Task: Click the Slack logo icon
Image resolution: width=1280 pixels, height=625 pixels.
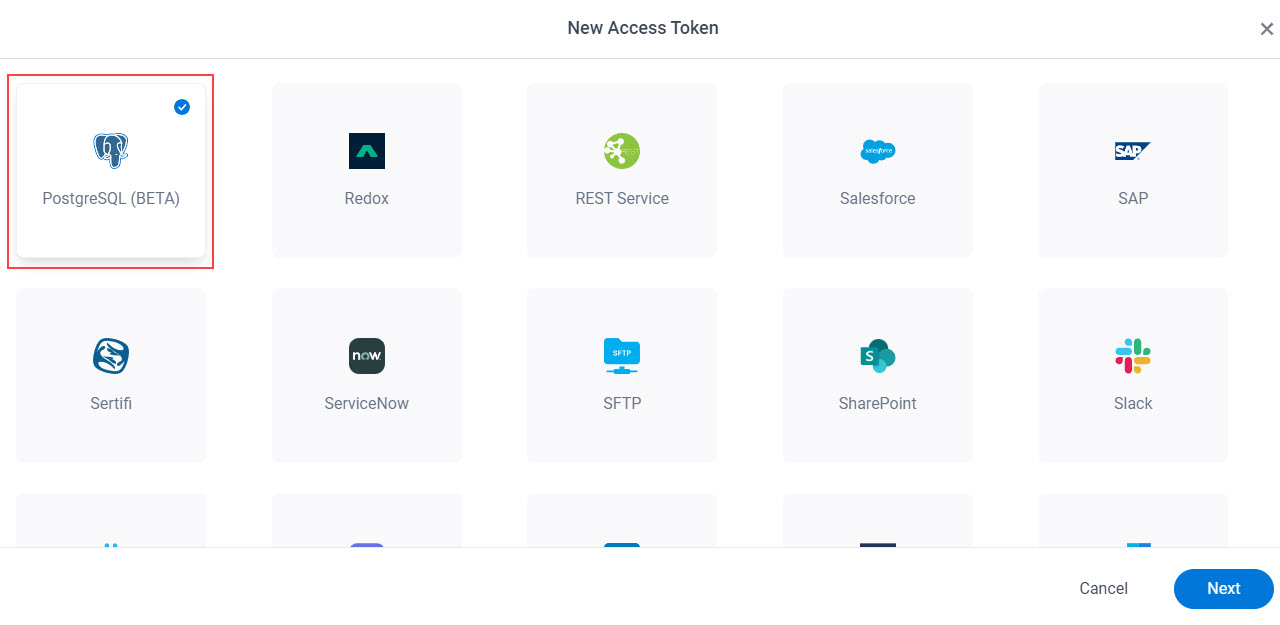Action: point(1133,356)
